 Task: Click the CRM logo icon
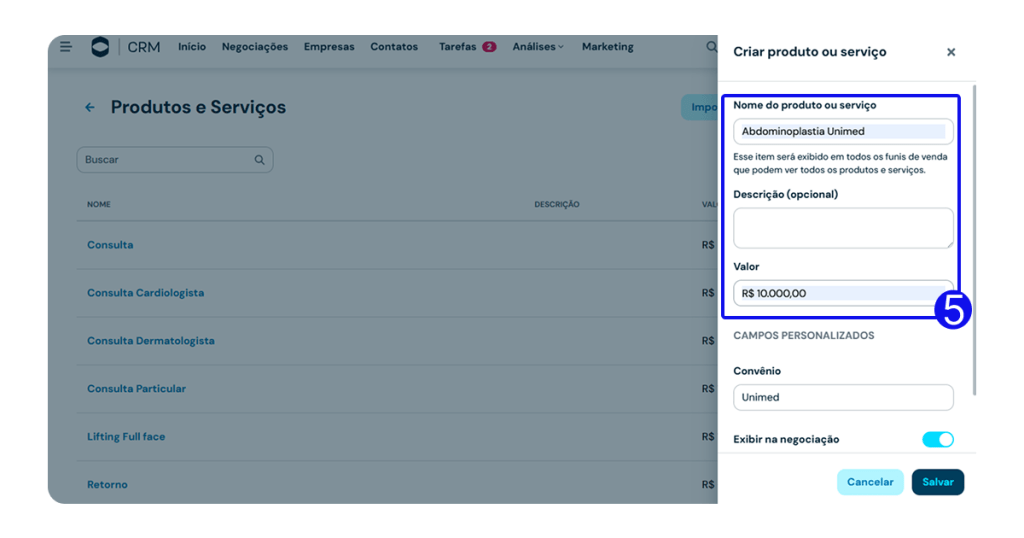100,47
